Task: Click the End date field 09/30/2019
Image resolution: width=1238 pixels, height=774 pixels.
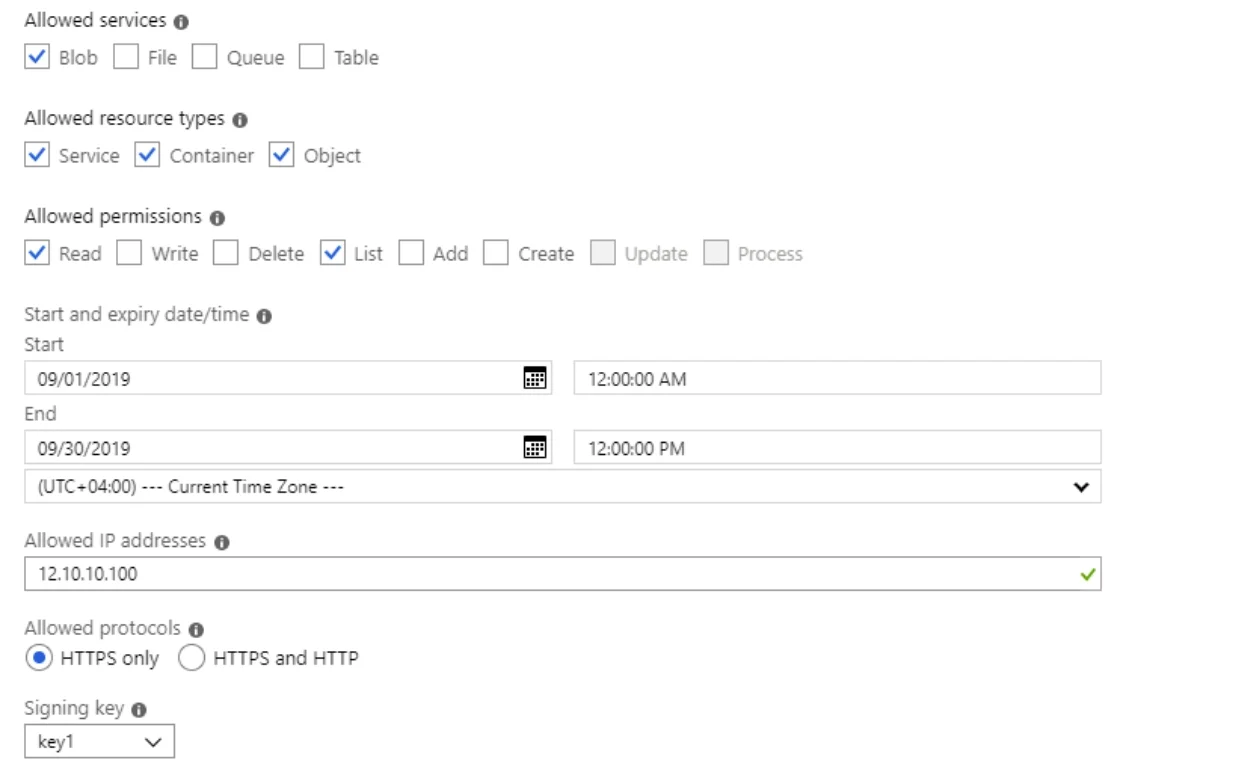Action: [288, 448]
